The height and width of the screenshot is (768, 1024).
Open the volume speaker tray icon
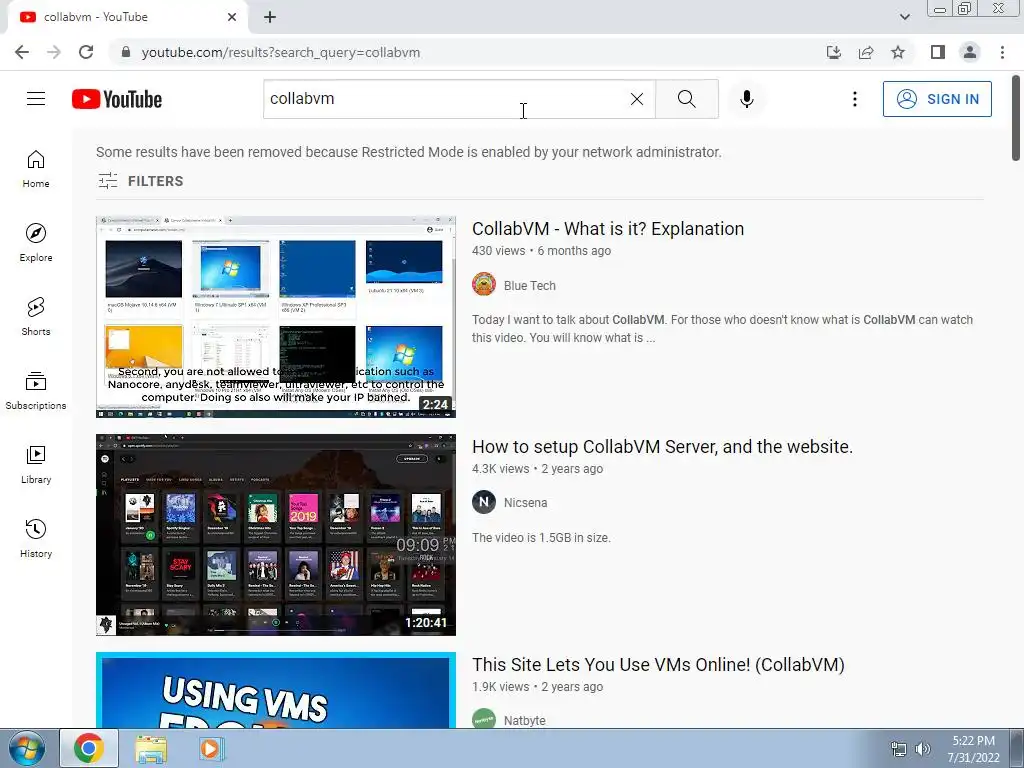point(923,749)
